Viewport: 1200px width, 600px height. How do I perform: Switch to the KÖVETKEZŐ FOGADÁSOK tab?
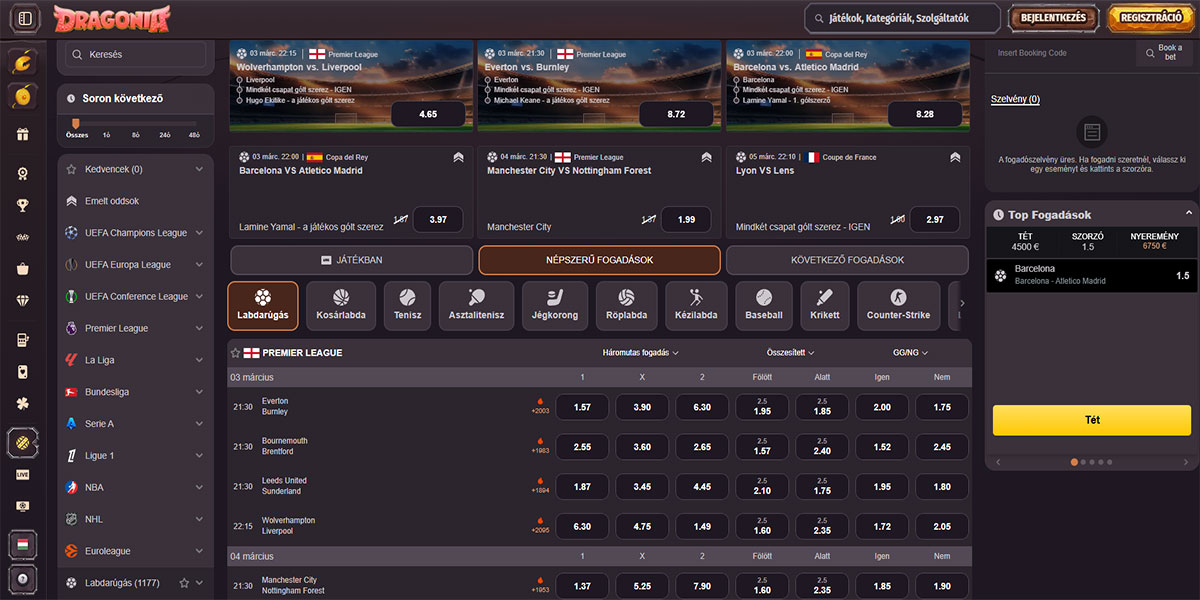click(846, 260)
